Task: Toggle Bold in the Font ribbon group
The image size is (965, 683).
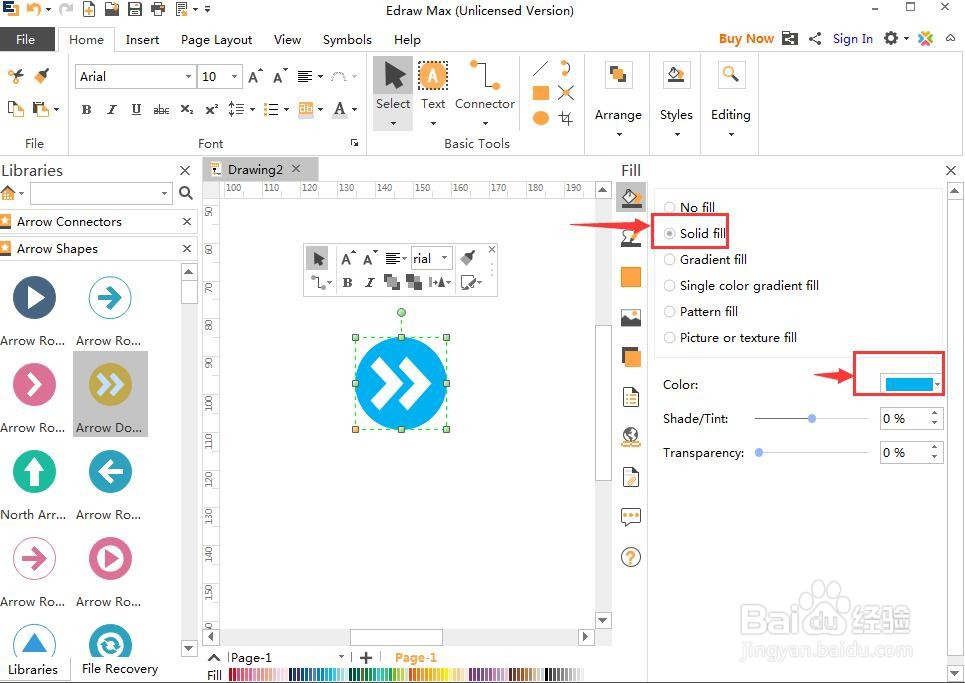Action: [87, 110]
